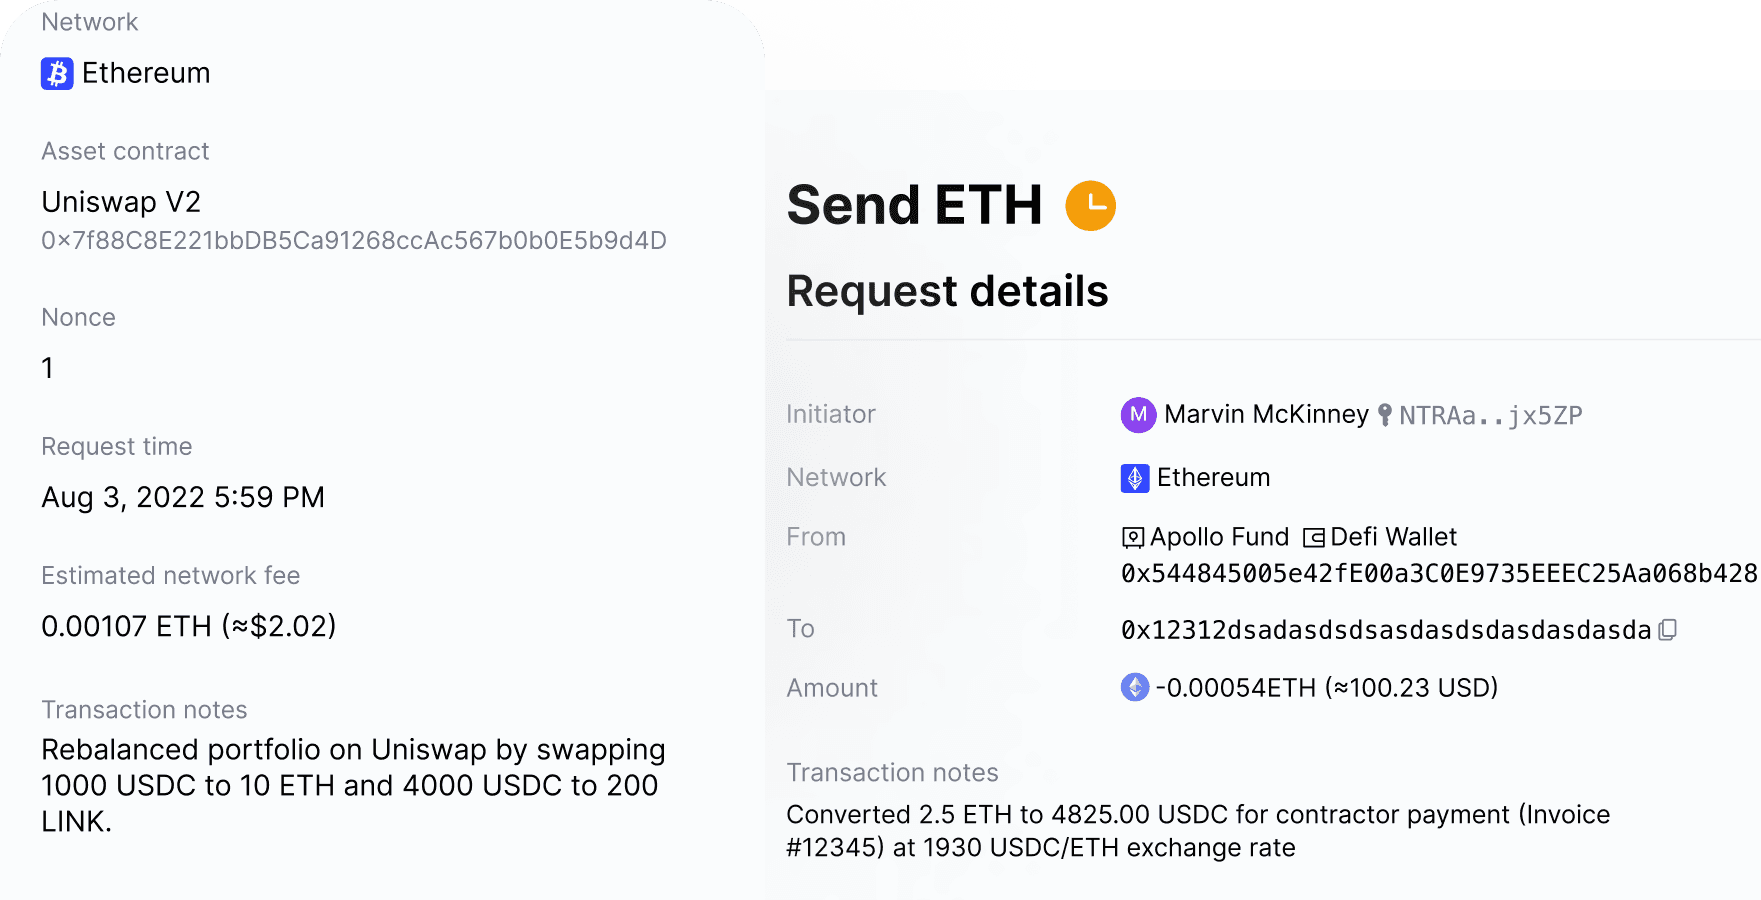Screen dimensions: 1761x900
Task: Click the Apollo Fund vault icon
Action: (x=1132, y=537)
